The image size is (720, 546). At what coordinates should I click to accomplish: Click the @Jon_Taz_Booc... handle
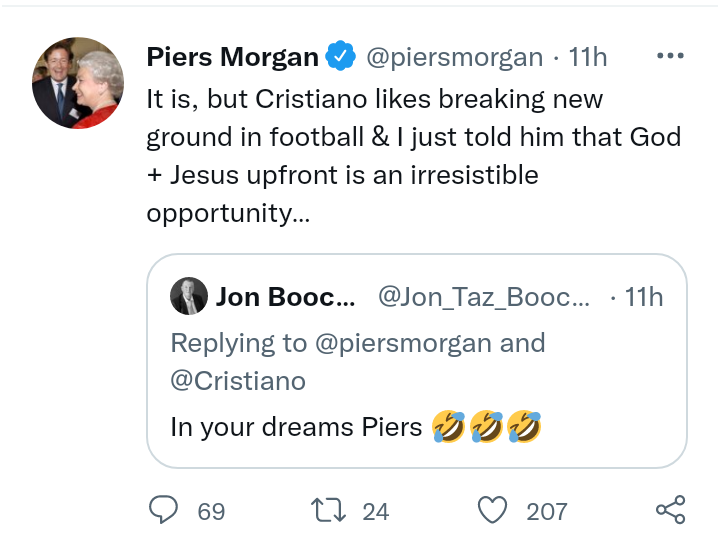[484, 297]
